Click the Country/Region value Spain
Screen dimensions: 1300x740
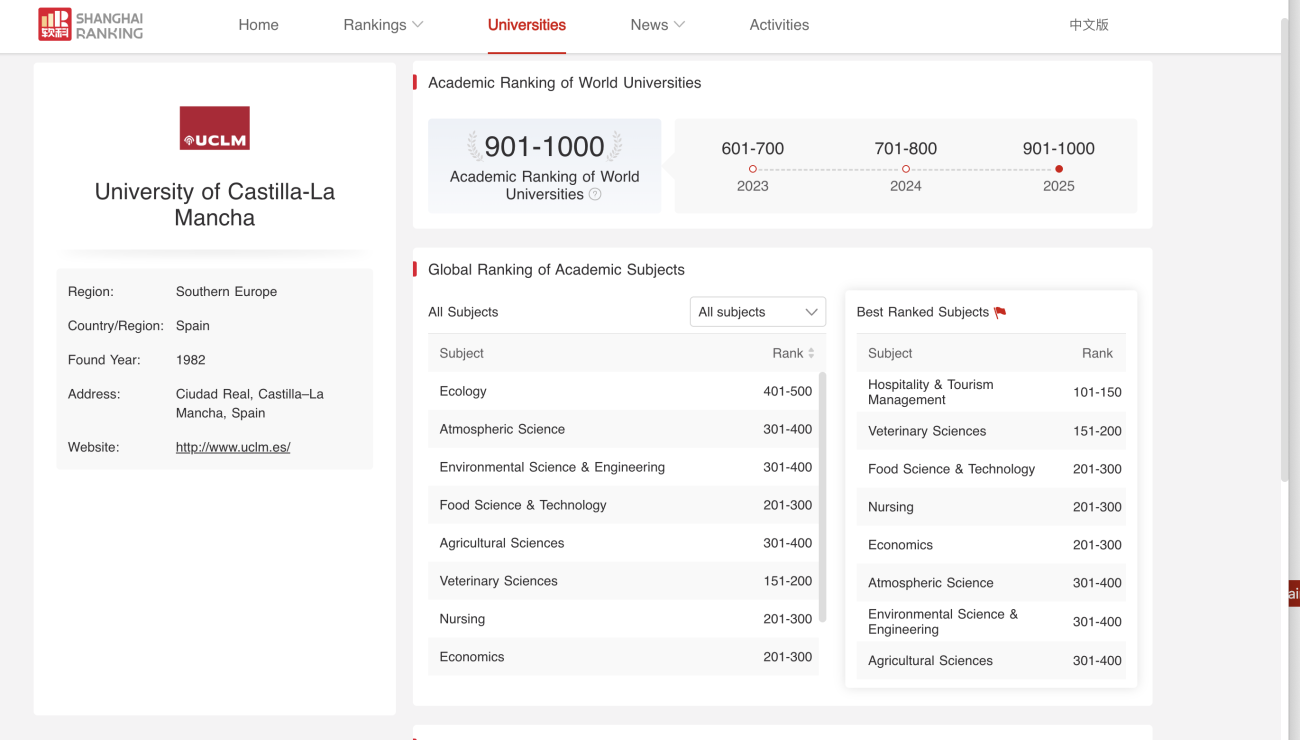click(193, 326)
